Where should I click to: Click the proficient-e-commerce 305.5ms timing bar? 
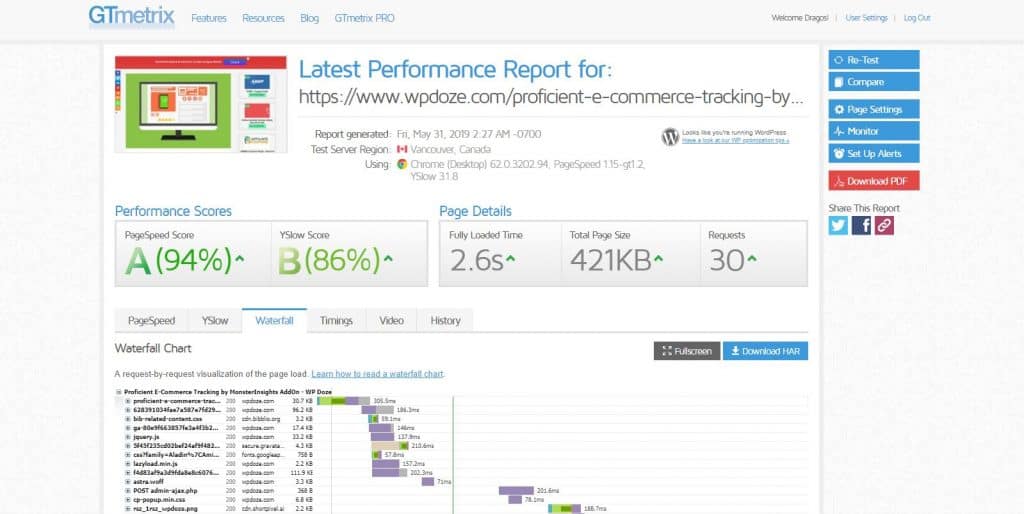click(x=344, y=400)
